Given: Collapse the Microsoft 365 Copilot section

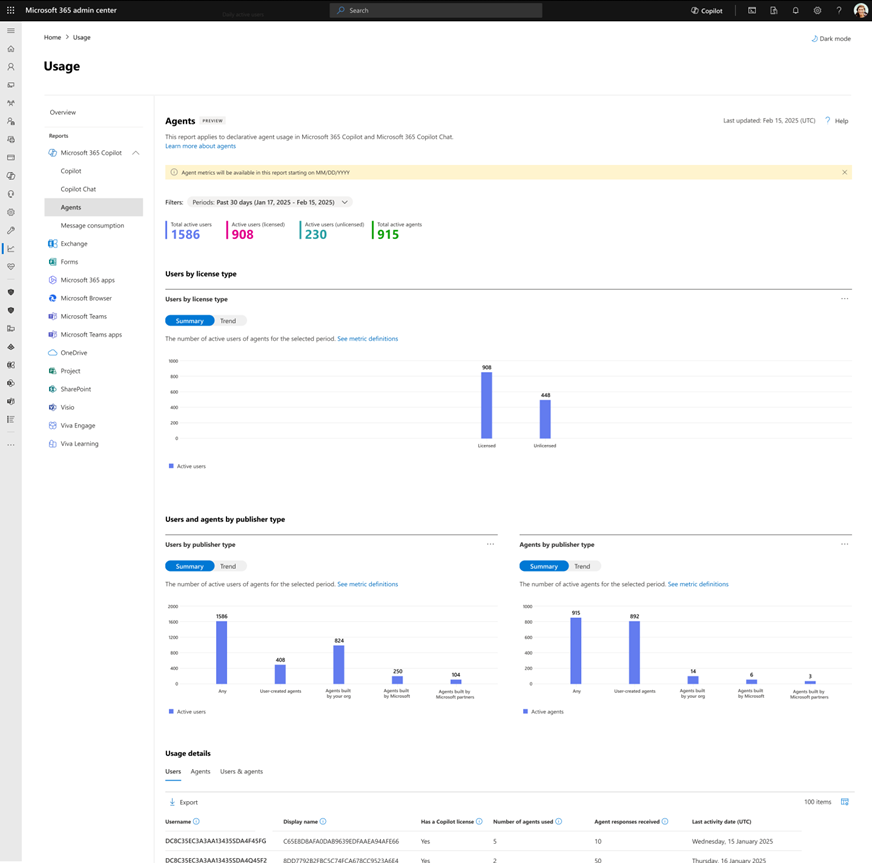Looking at the screenshot, I should point(135,153).
